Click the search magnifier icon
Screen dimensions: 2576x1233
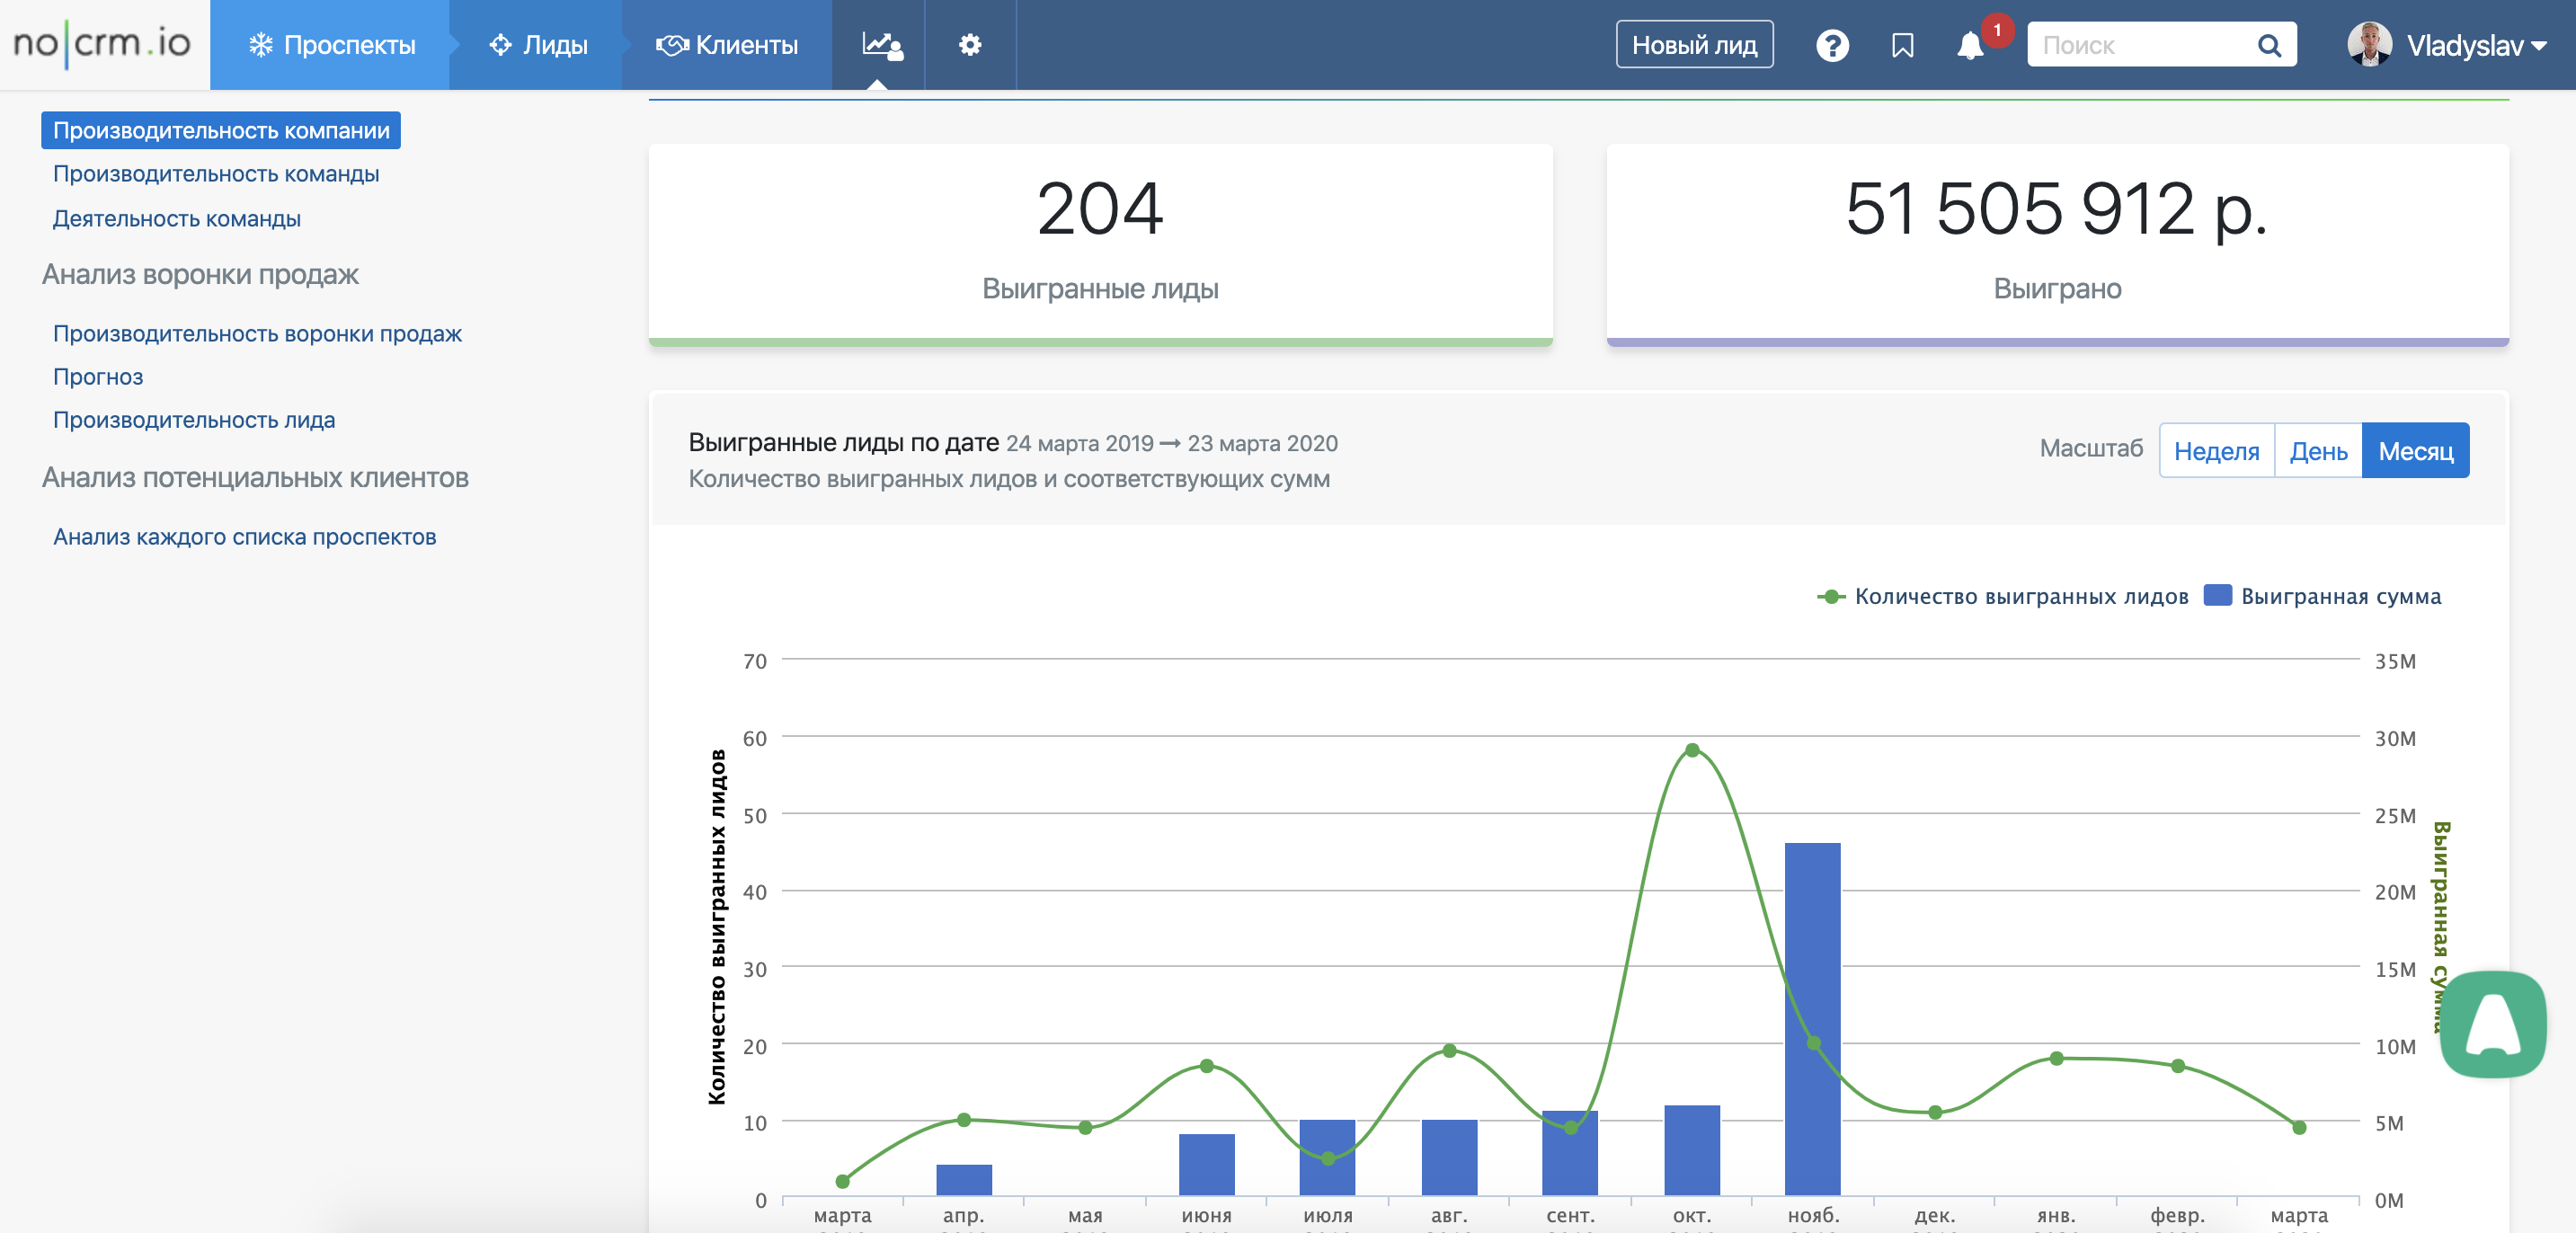[x=2268, y=46]
